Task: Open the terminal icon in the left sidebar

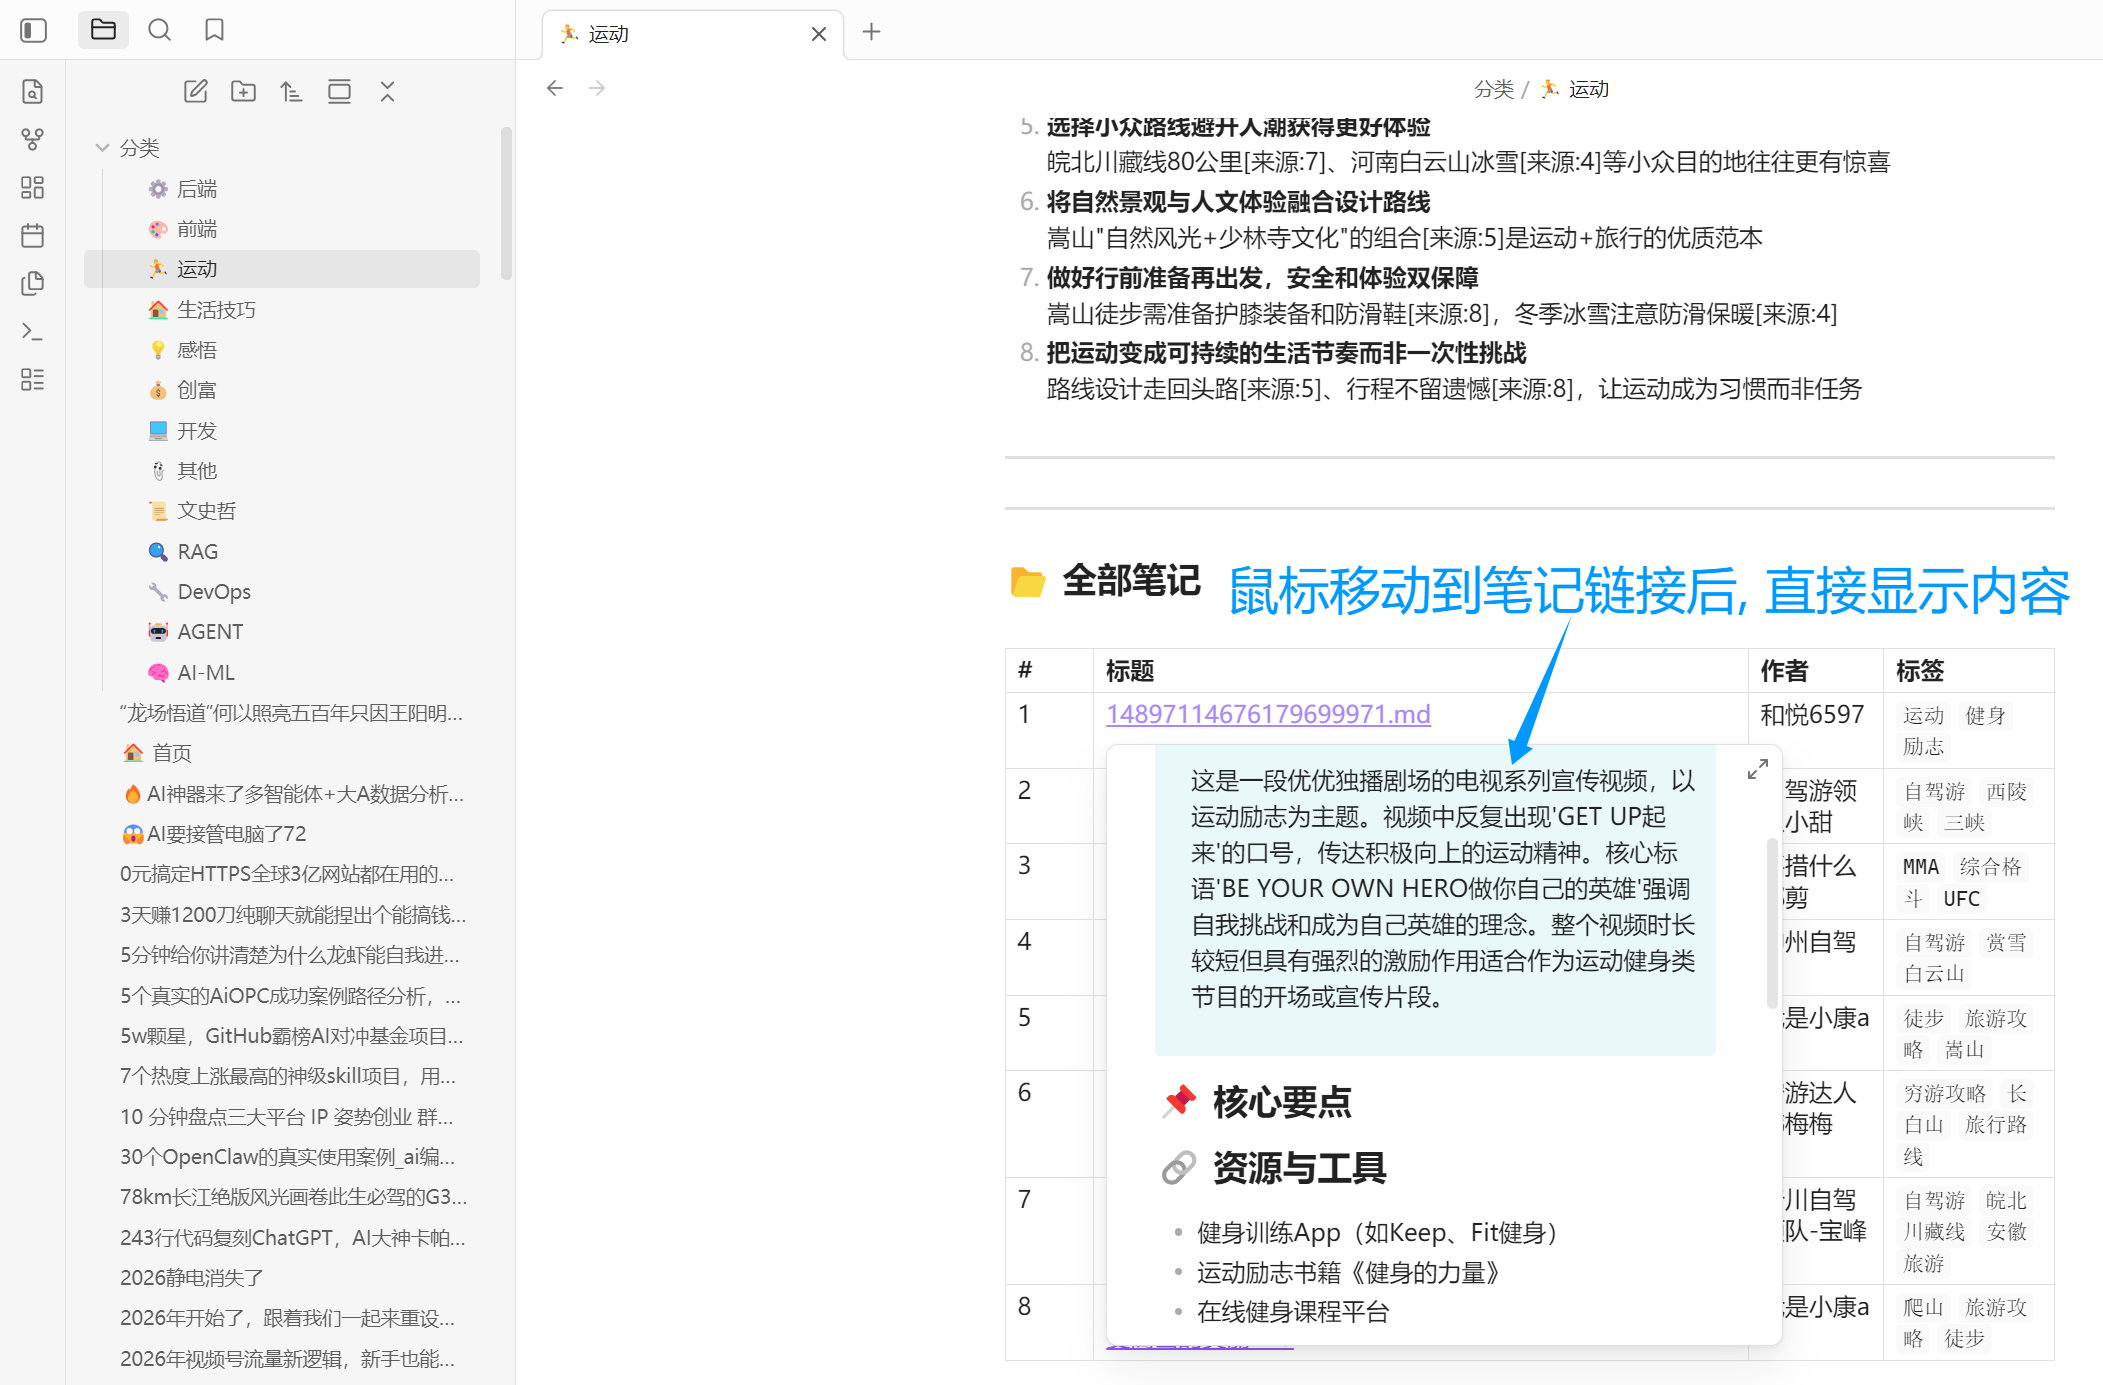Action: (x=33, y=331)
